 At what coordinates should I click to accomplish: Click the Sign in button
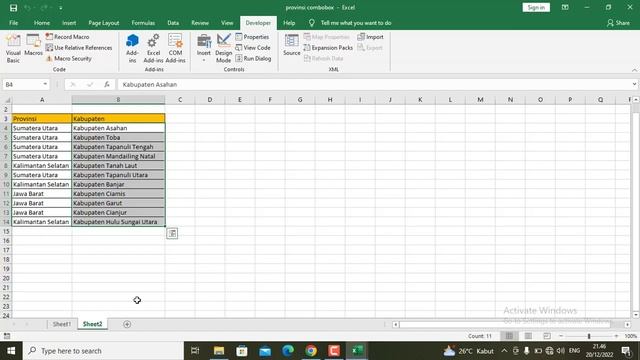[x=536, y=7]
